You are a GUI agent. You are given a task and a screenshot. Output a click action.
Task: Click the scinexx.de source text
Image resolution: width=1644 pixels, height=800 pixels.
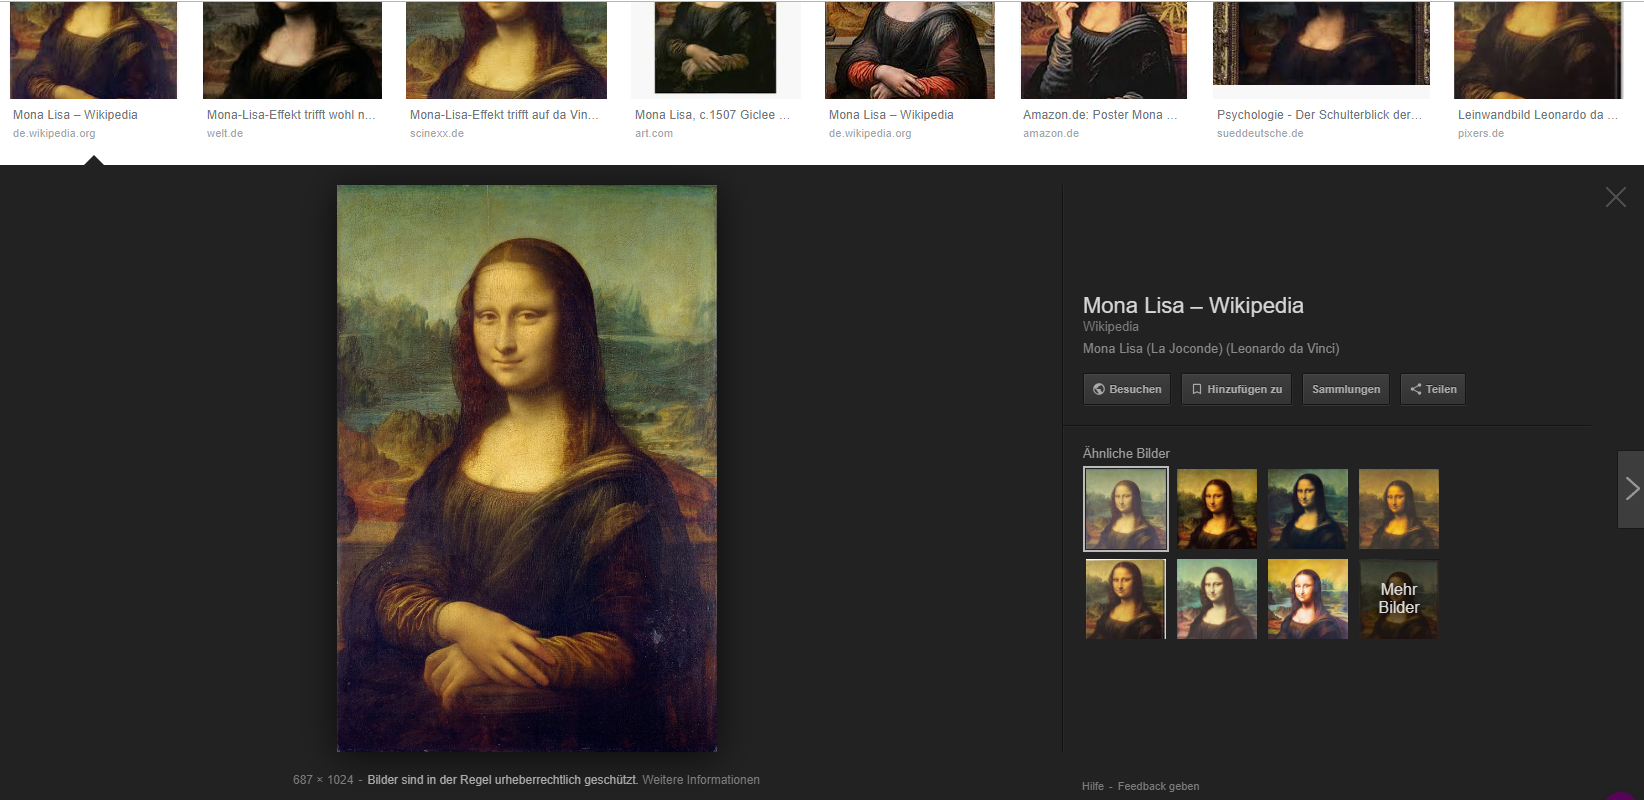click(x=437, y=133)
